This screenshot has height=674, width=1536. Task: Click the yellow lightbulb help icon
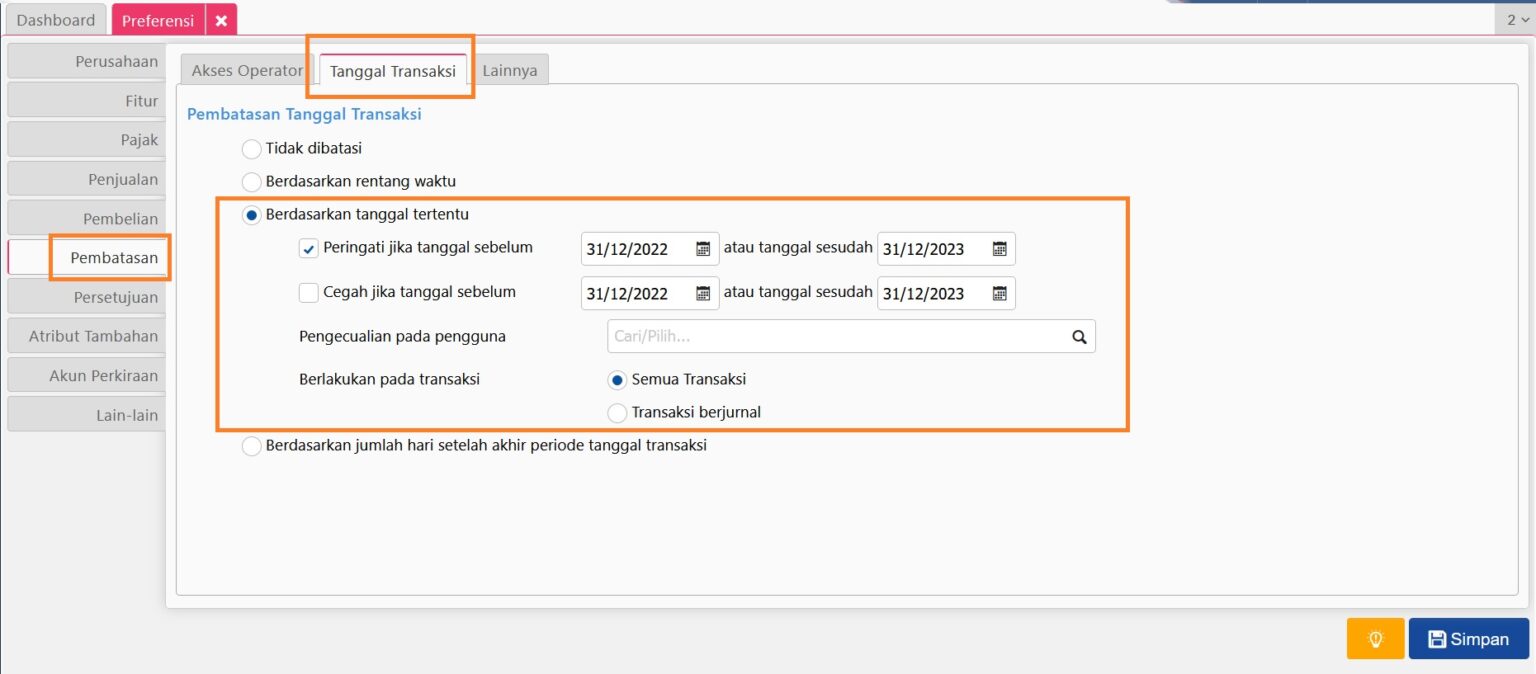click(1374, 638)
